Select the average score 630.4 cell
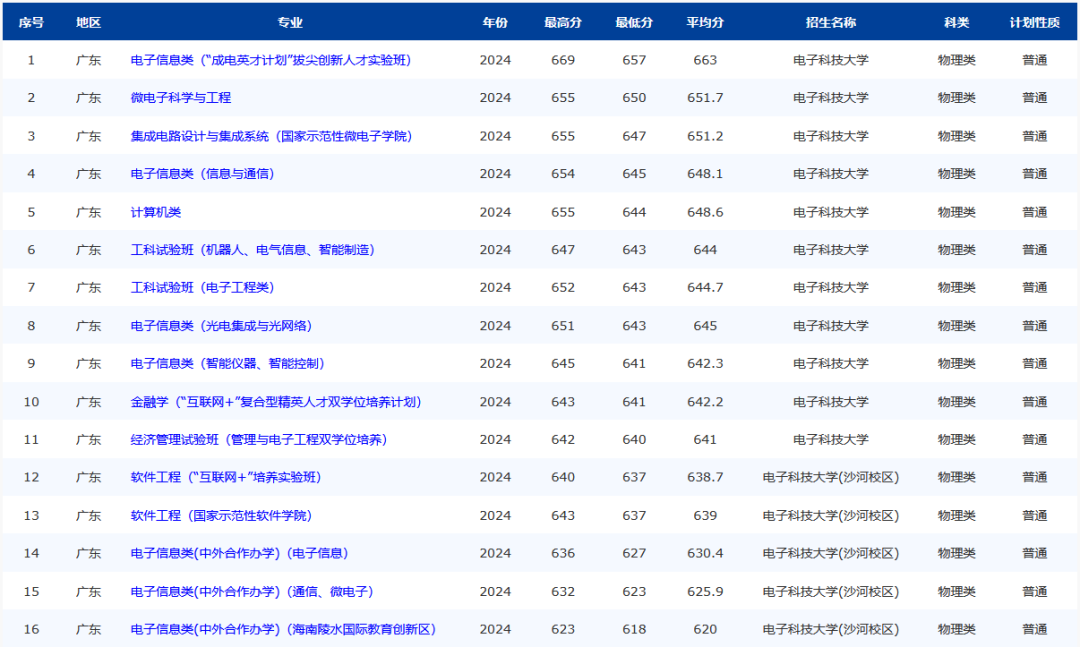 click(705, 553)
